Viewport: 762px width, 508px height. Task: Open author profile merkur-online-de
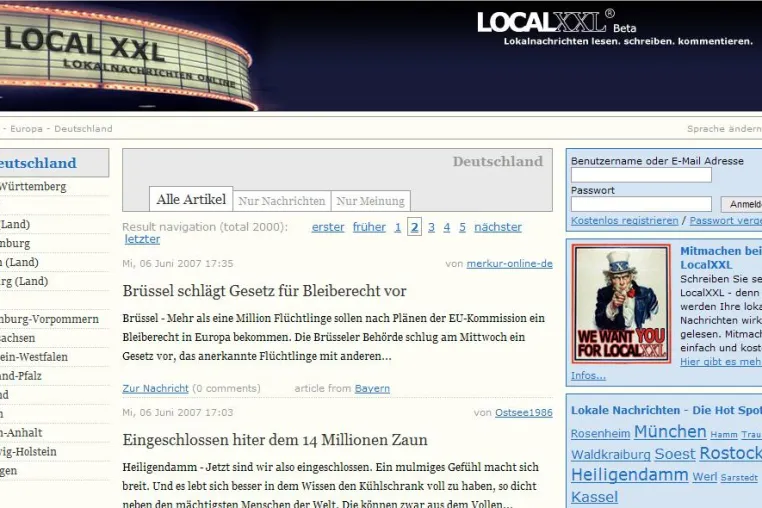click(x=509, y=263)
